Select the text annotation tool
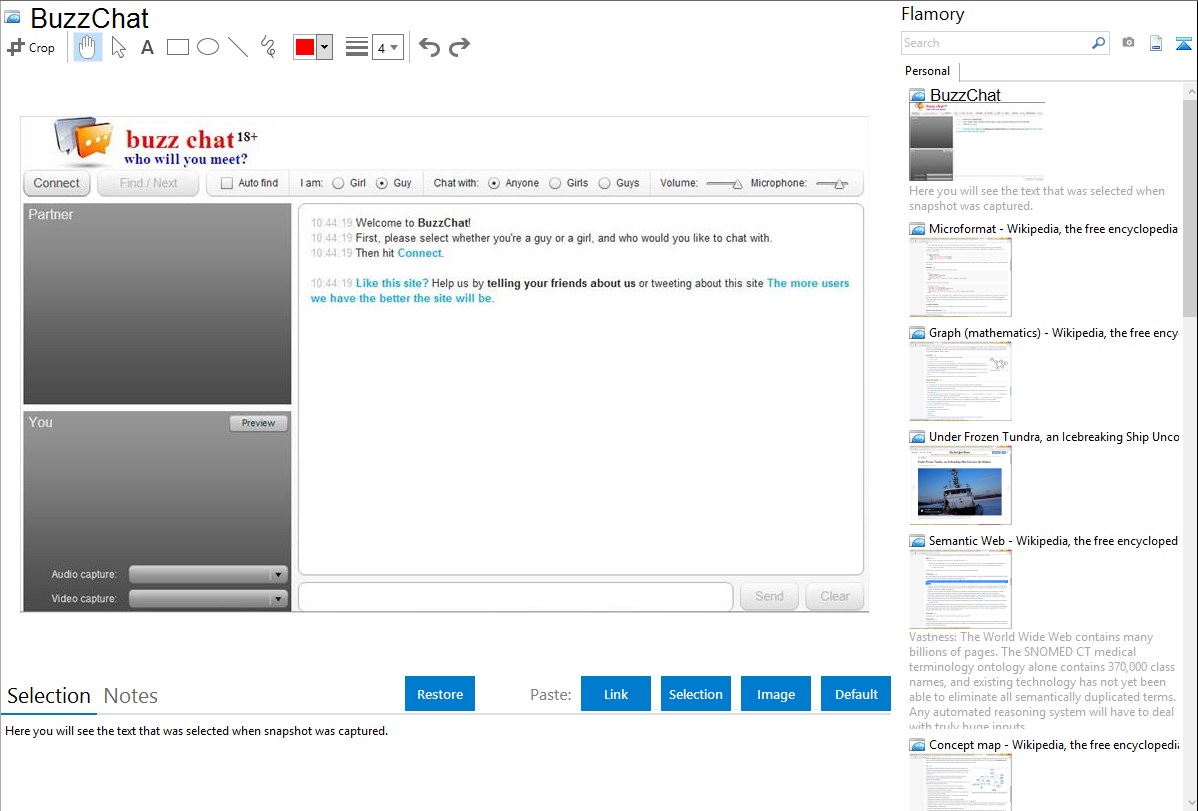This screenshot has width=1198, height=811. [147, 47]
